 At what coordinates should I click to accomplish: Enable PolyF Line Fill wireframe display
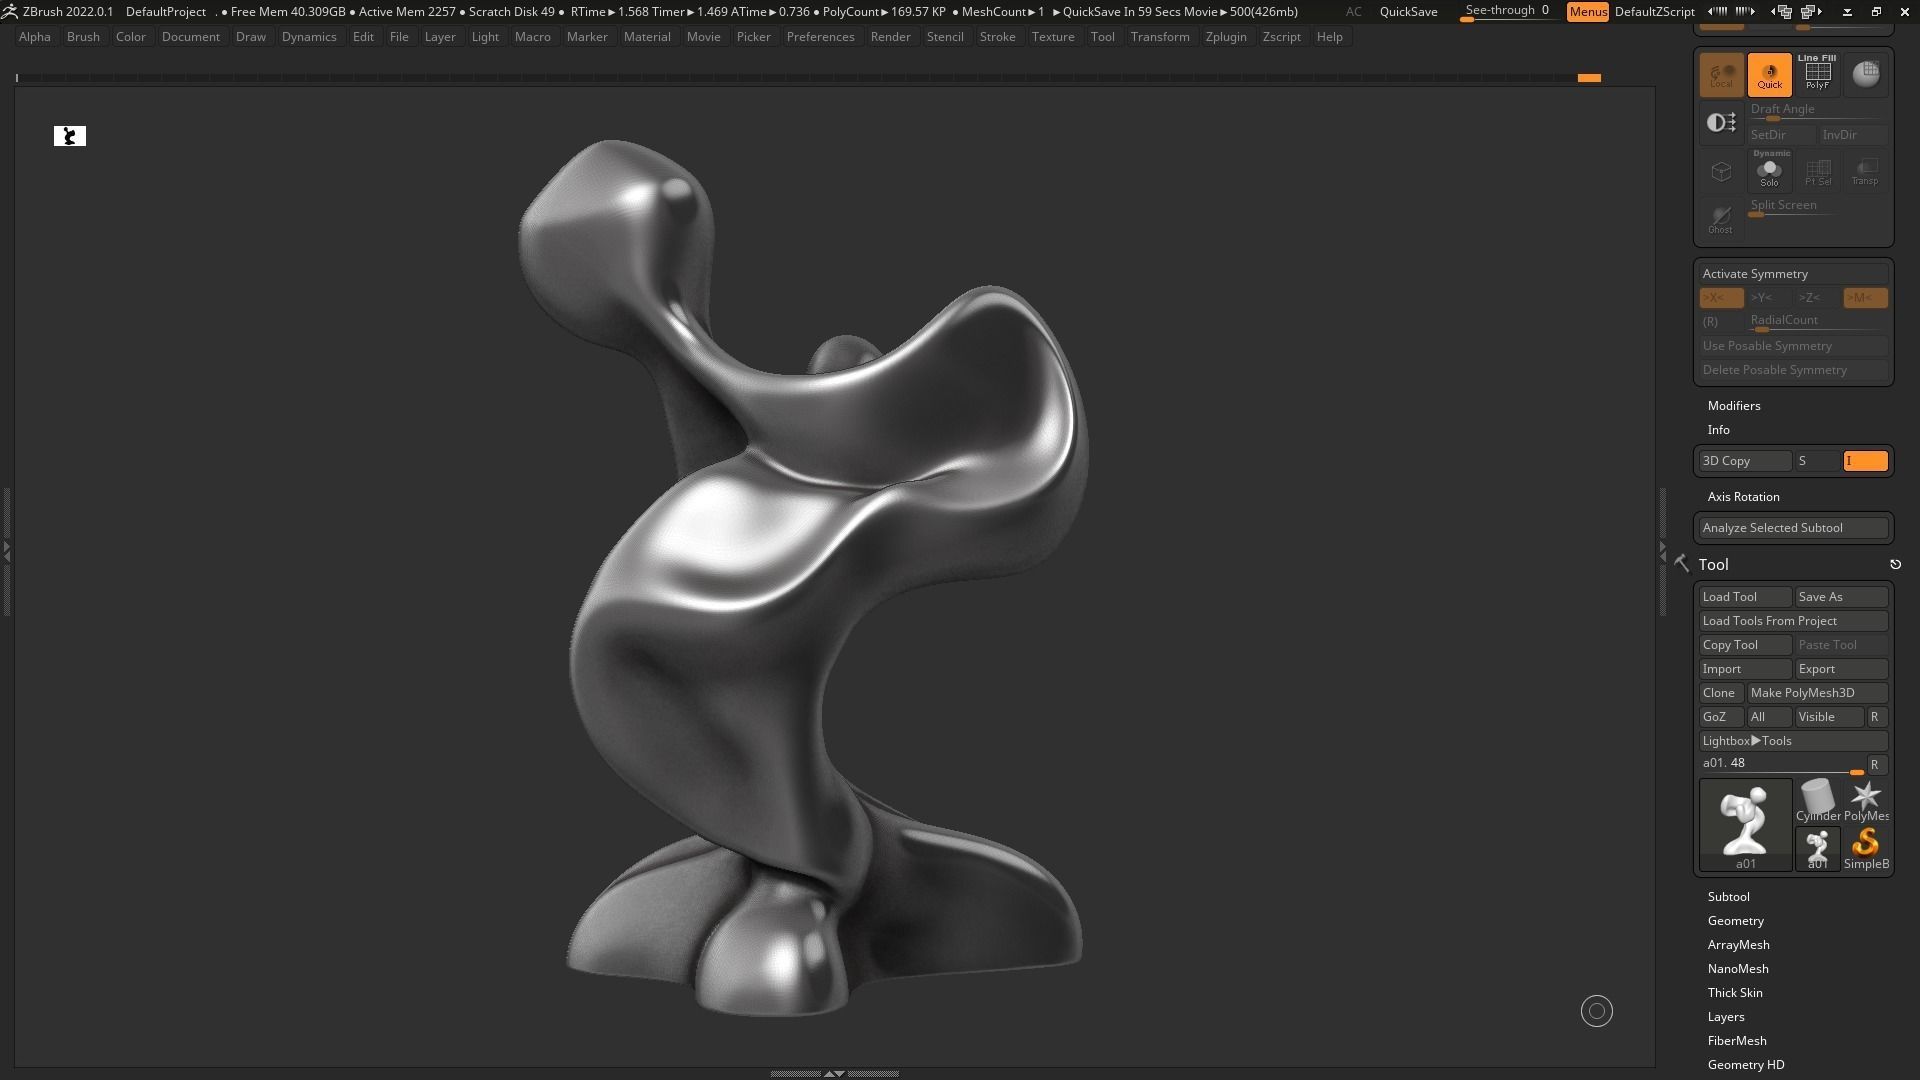pos(1817,75)
